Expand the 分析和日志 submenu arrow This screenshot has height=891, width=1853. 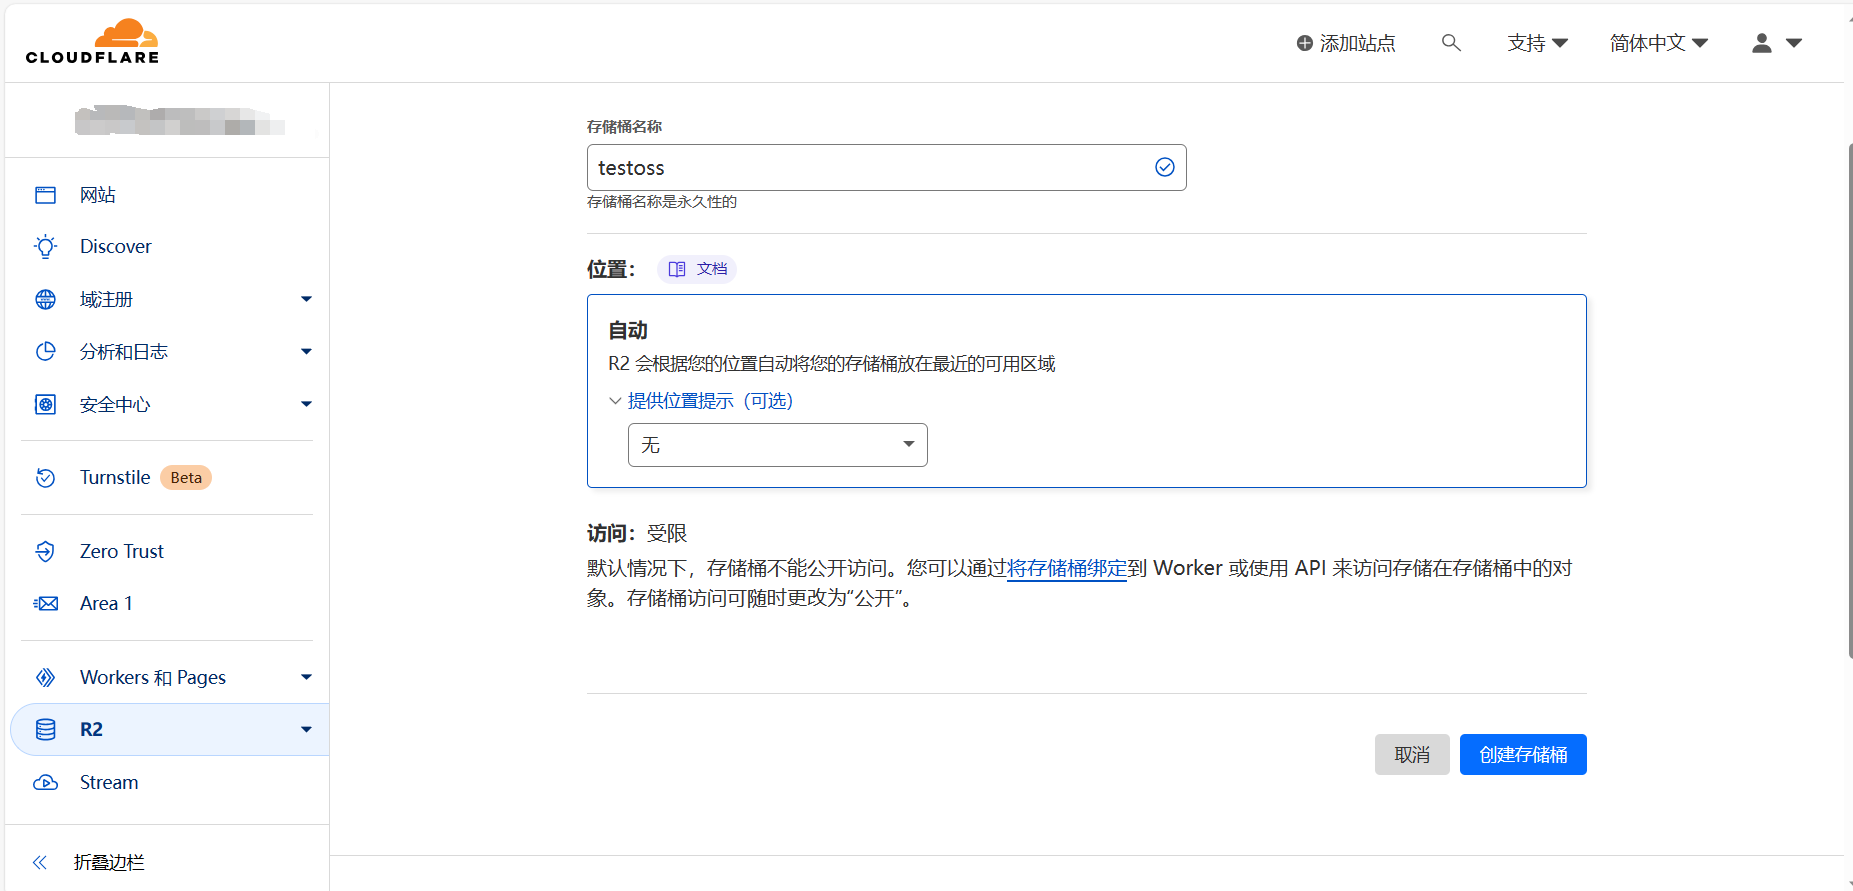point(306,351)
